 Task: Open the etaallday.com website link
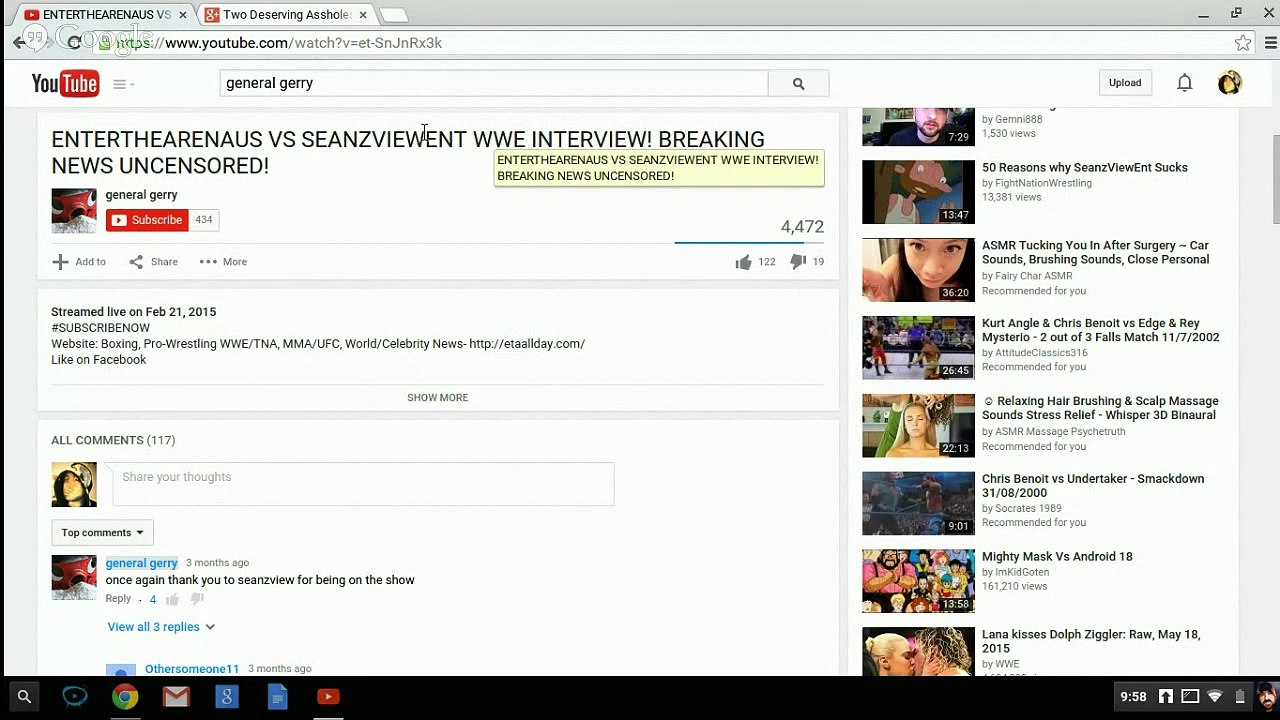click(527, 344)
